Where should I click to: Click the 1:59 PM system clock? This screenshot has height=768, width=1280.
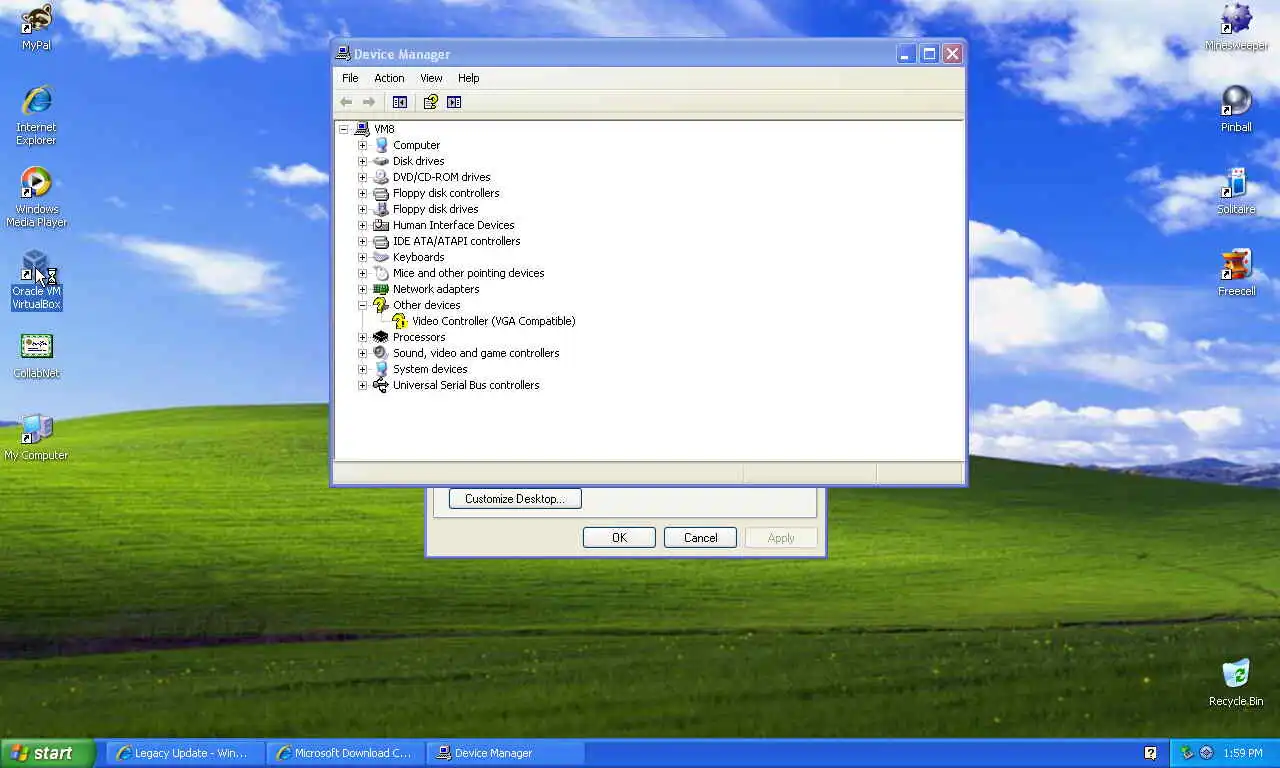point(1243,753)
